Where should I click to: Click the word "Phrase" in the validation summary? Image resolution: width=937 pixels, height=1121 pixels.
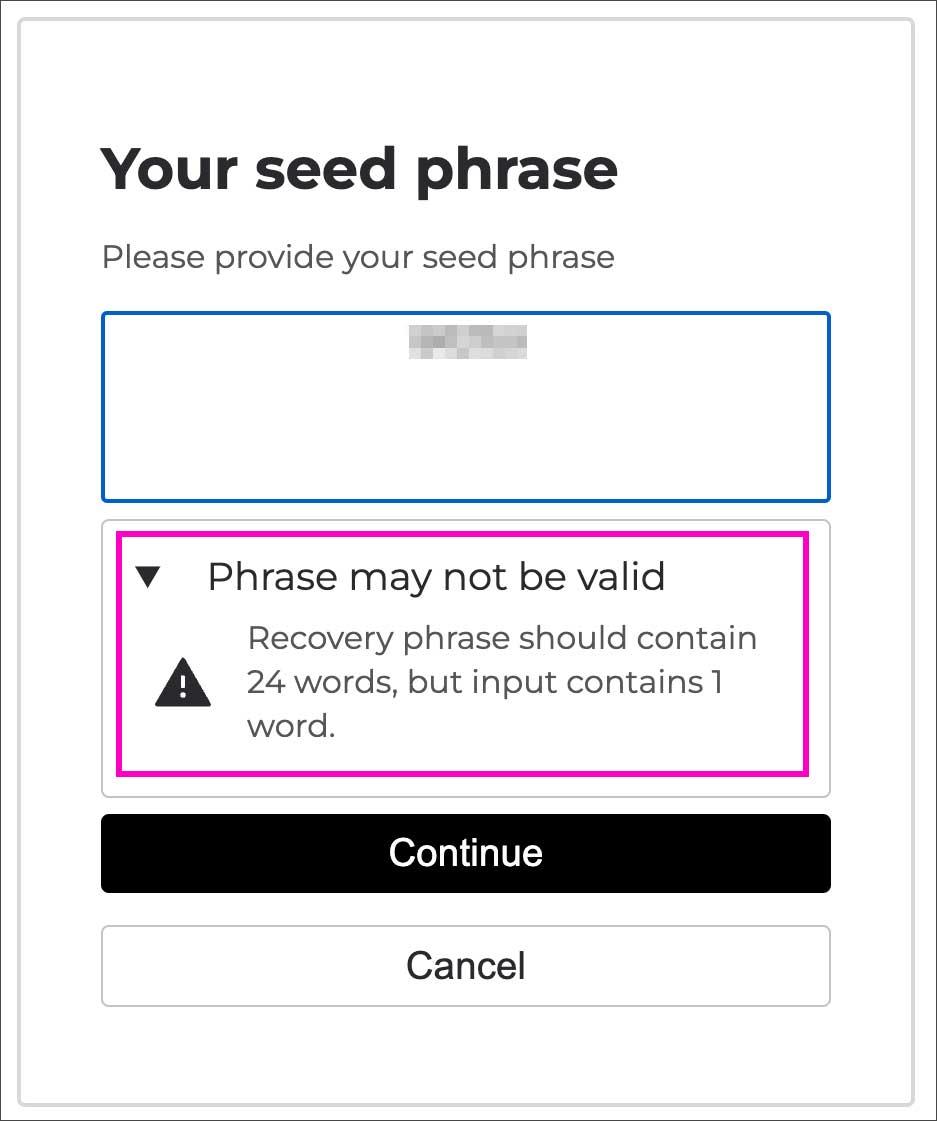[x=272, y=577]
